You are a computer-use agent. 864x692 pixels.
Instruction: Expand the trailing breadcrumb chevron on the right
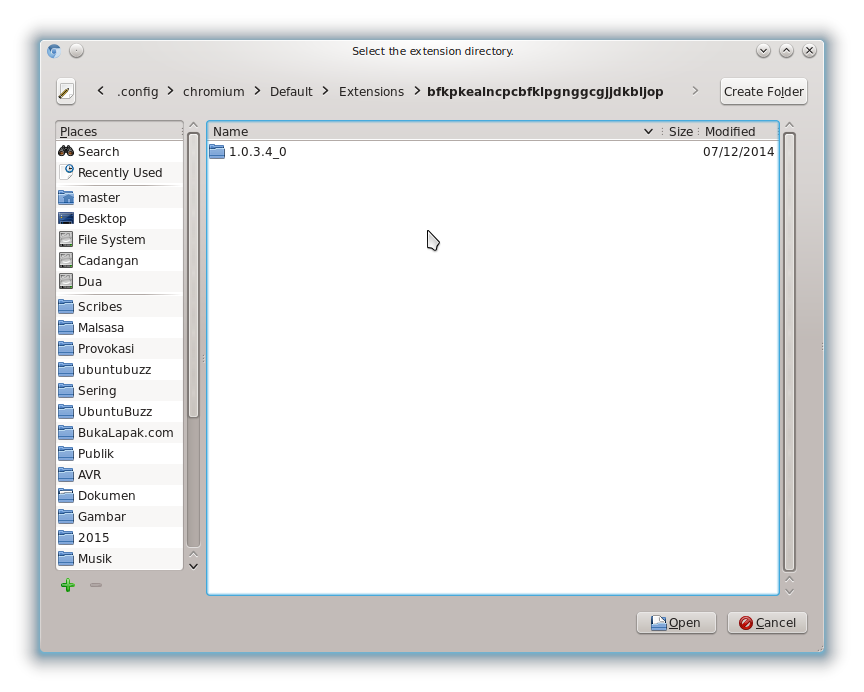[695, 91]
